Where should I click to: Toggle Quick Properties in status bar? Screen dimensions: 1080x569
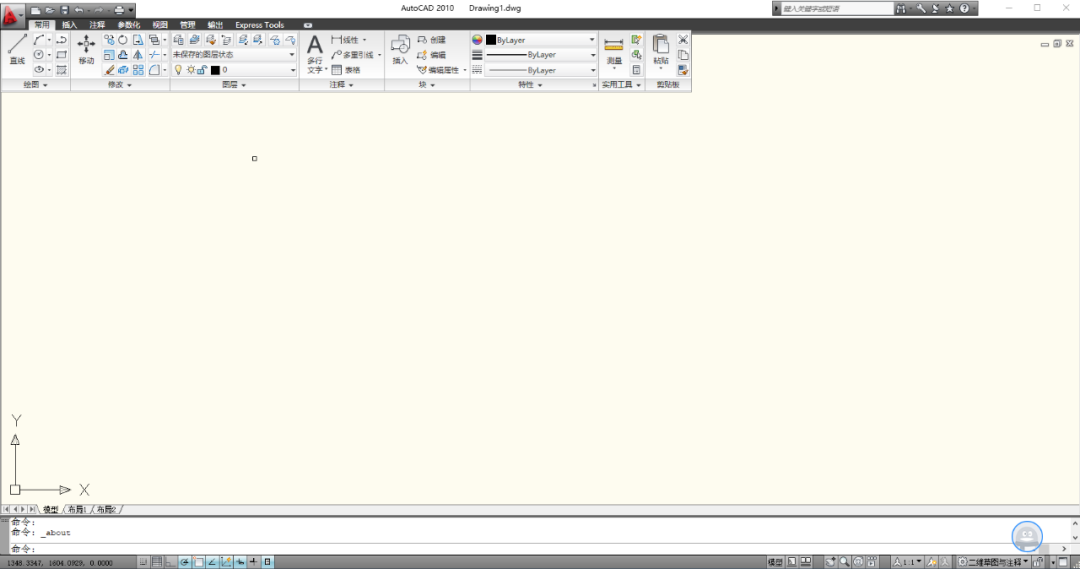click(x=267, y=562)
